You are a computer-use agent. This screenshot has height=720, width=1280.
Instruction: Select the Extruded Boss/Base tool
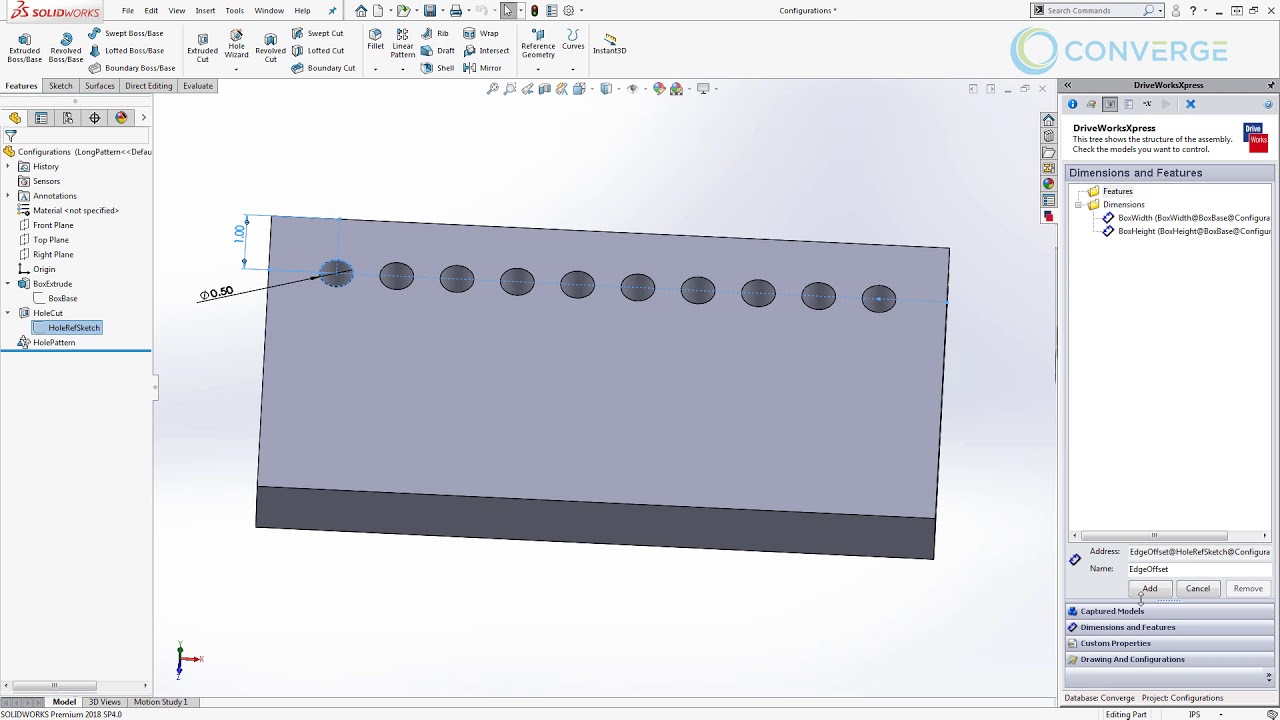(25, 48)
